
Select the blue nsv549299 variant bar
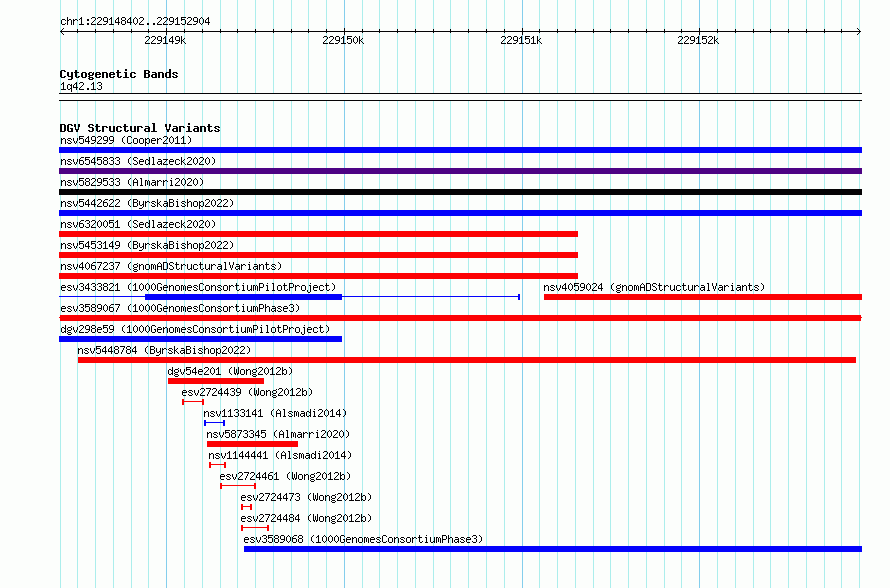pos(460,150)
